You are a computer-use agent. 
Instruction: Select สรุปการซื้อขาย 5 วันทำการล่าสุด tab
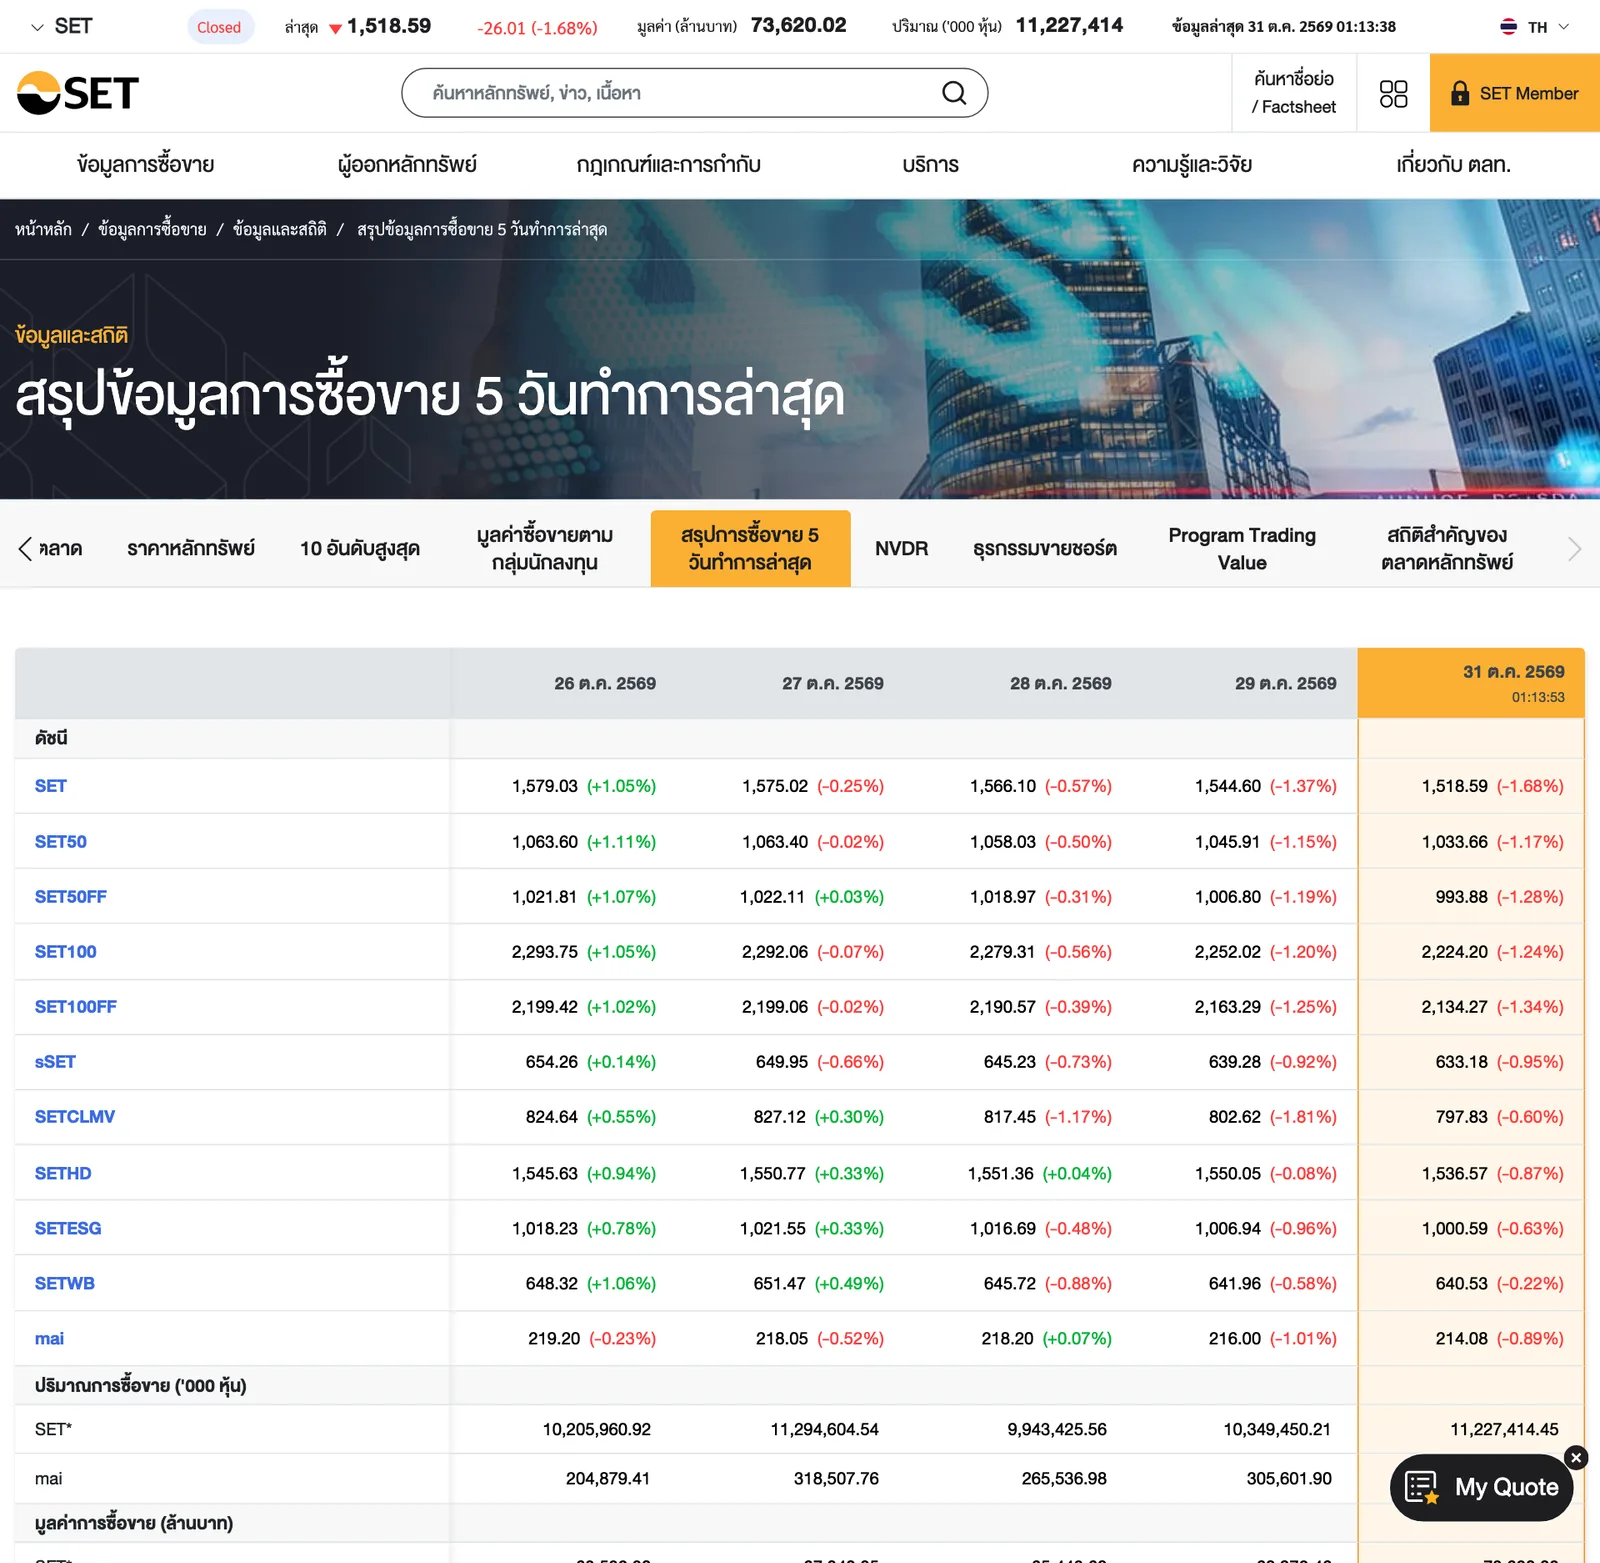click(x=750, y=548)
